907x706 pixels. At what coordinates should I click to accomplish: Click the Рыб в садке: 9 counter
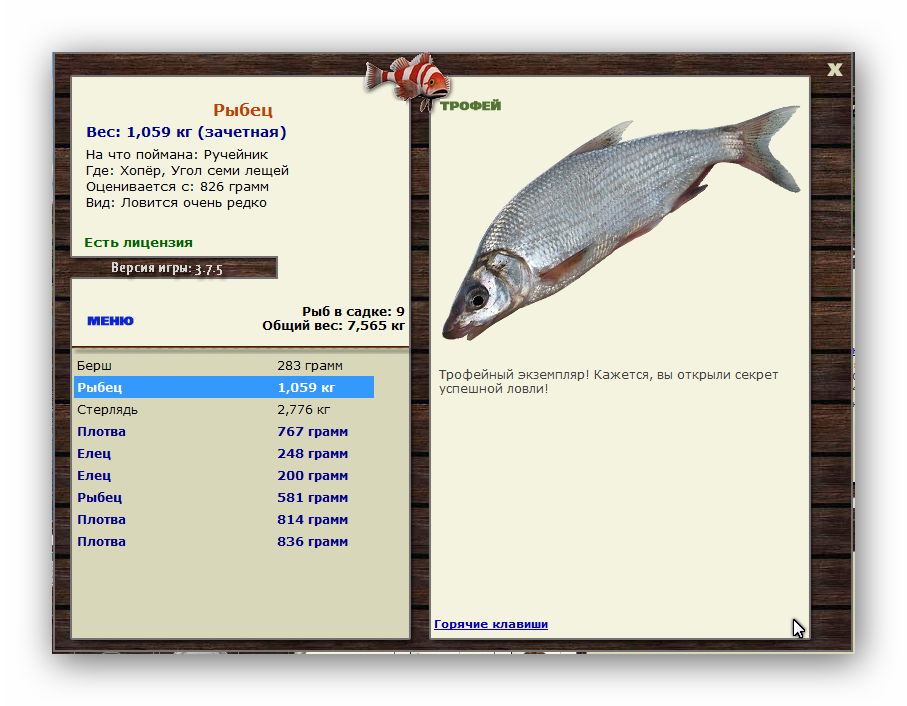[353, 312]
